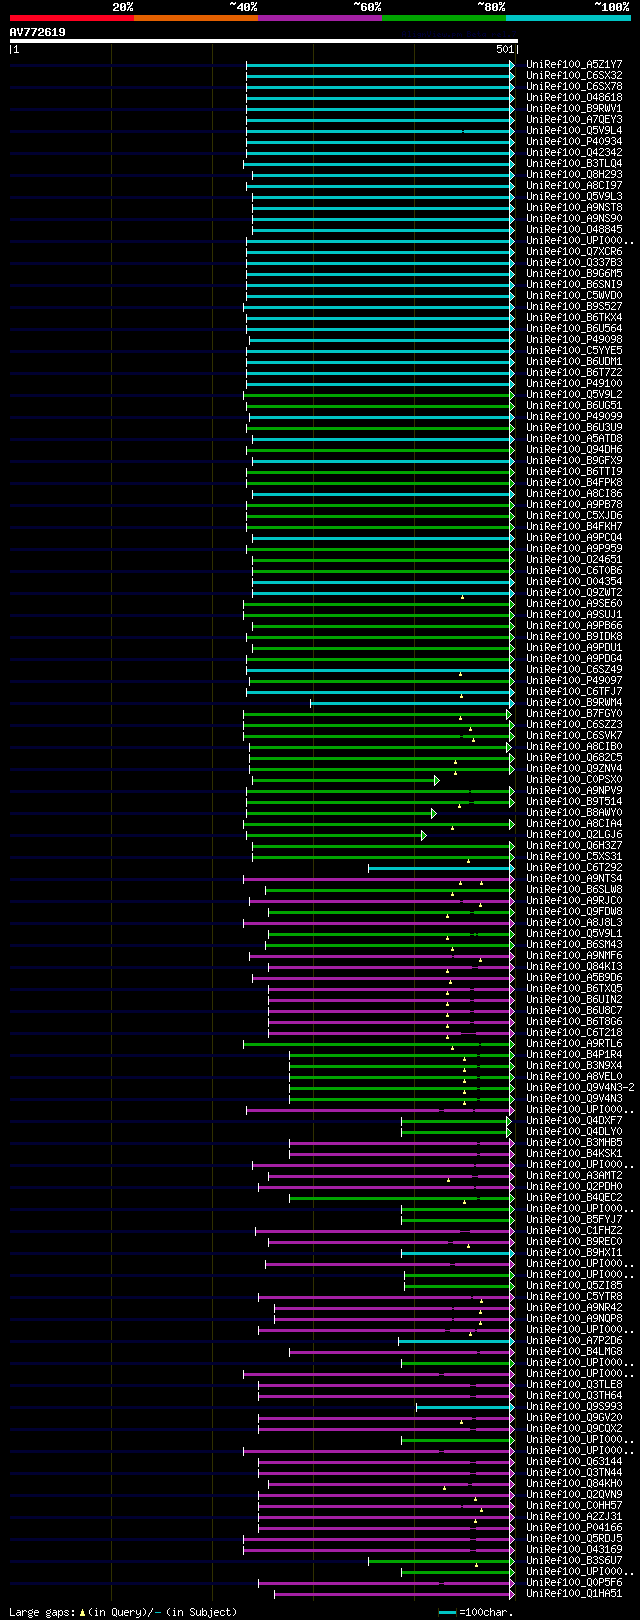The height and width of the screenshot is (1620, 640).
Task: Select the UniRef100_P40934 label
Action: [x=574, y=142]
